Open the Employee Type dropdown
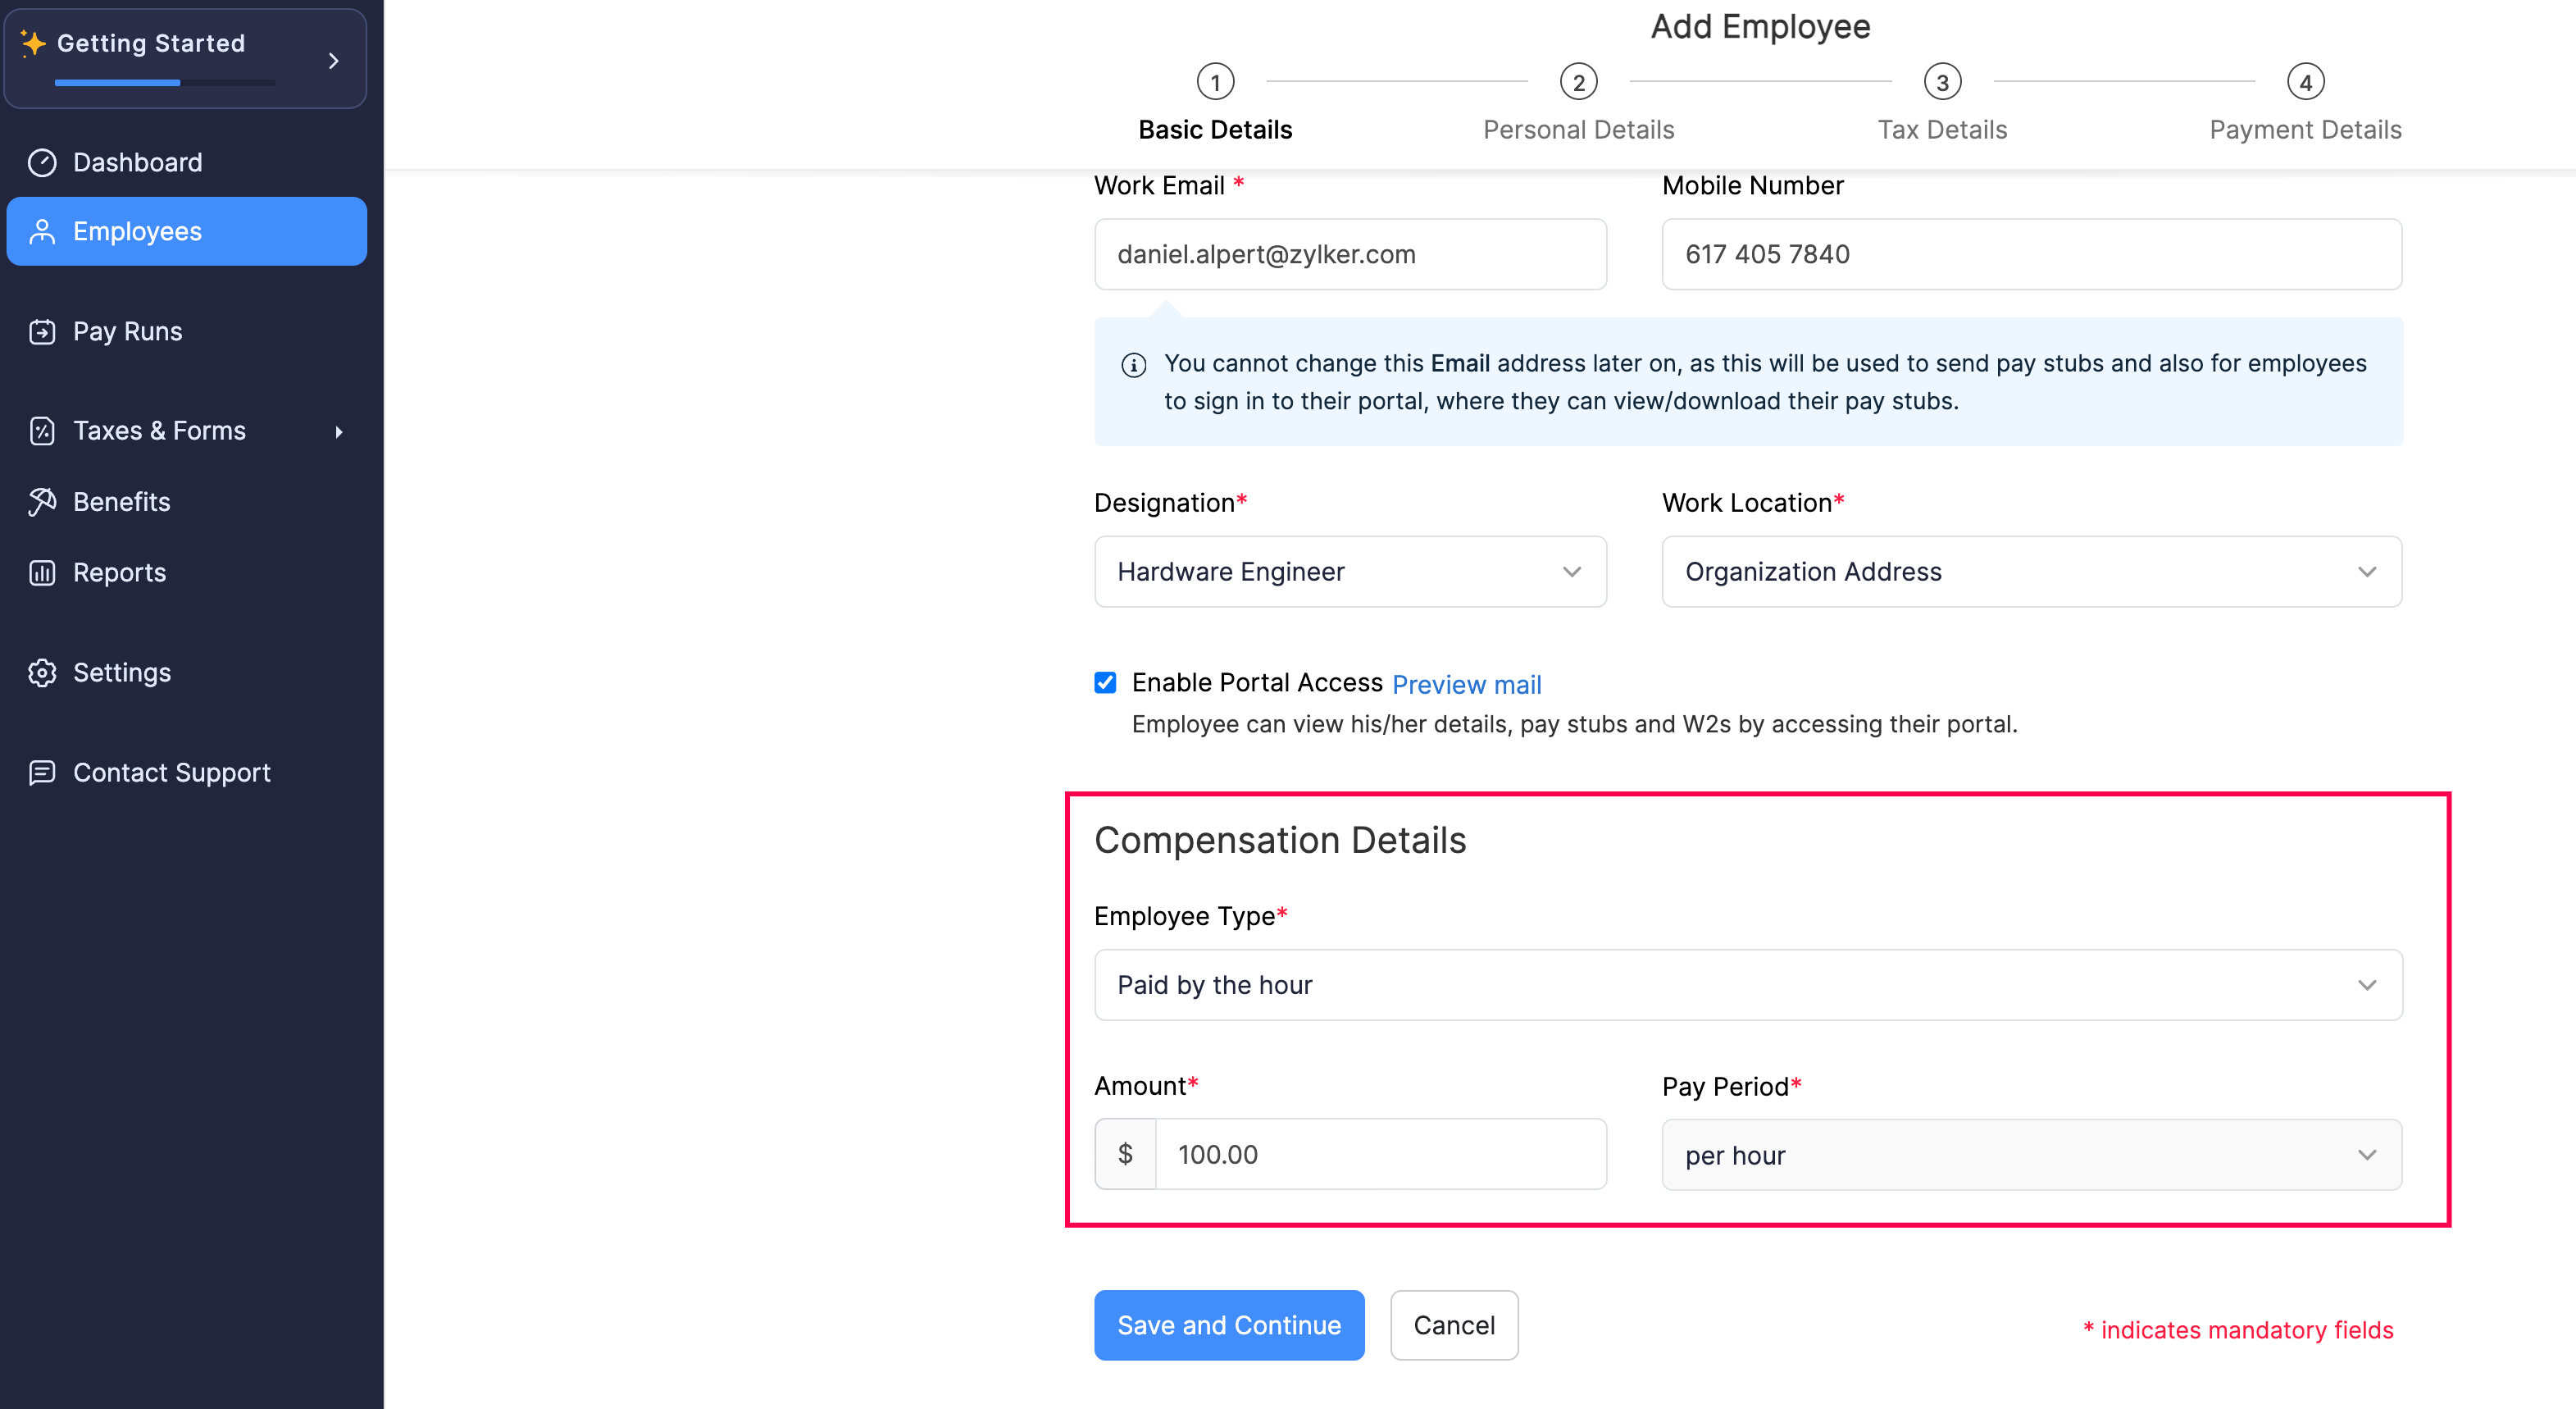Image resolution: width=2576 pixels, height=1409 pixels. click(x=1747, y=985)
